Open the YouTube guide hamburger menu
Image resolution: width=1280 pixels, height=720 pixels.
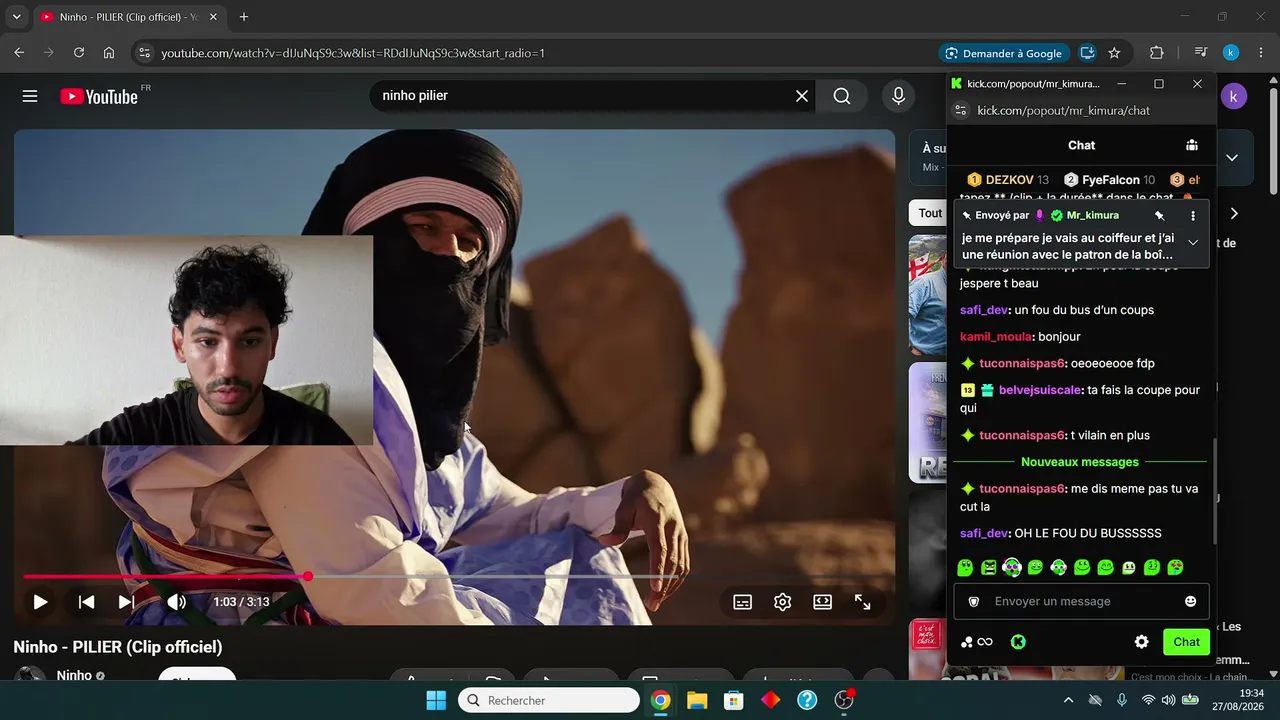[x=30, y=96]
